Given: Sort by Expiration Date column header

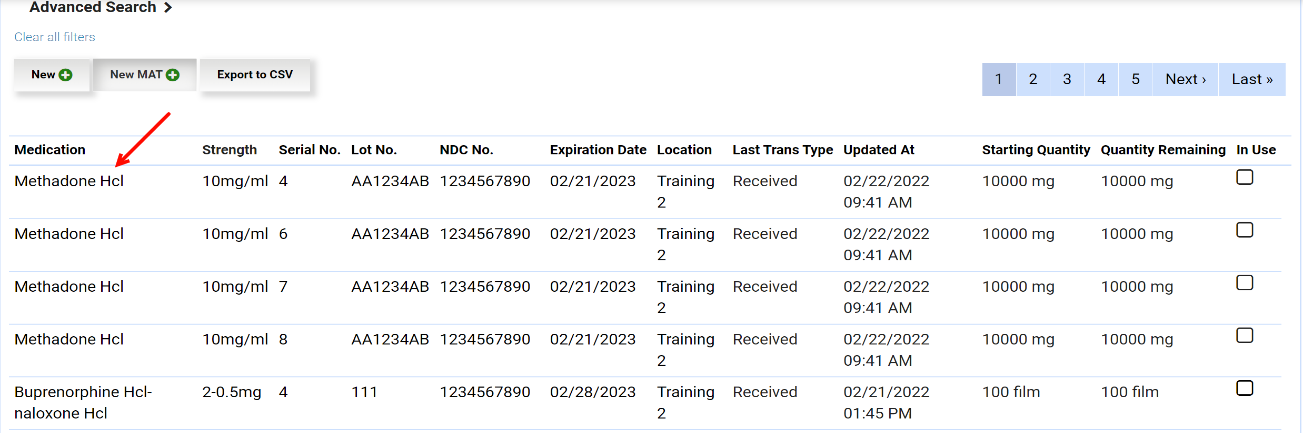Looking at the screenshot, I should [x=598, y=150].
